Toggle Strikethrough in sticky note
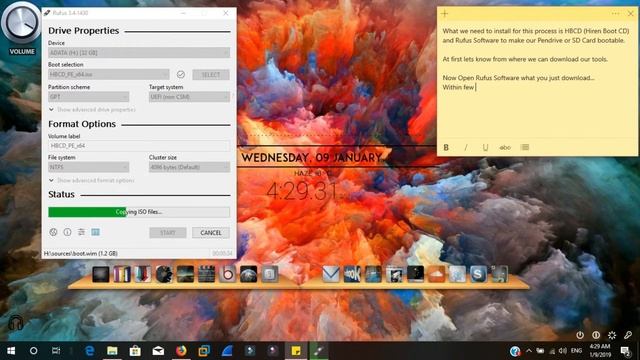 (x=505, y=147)
